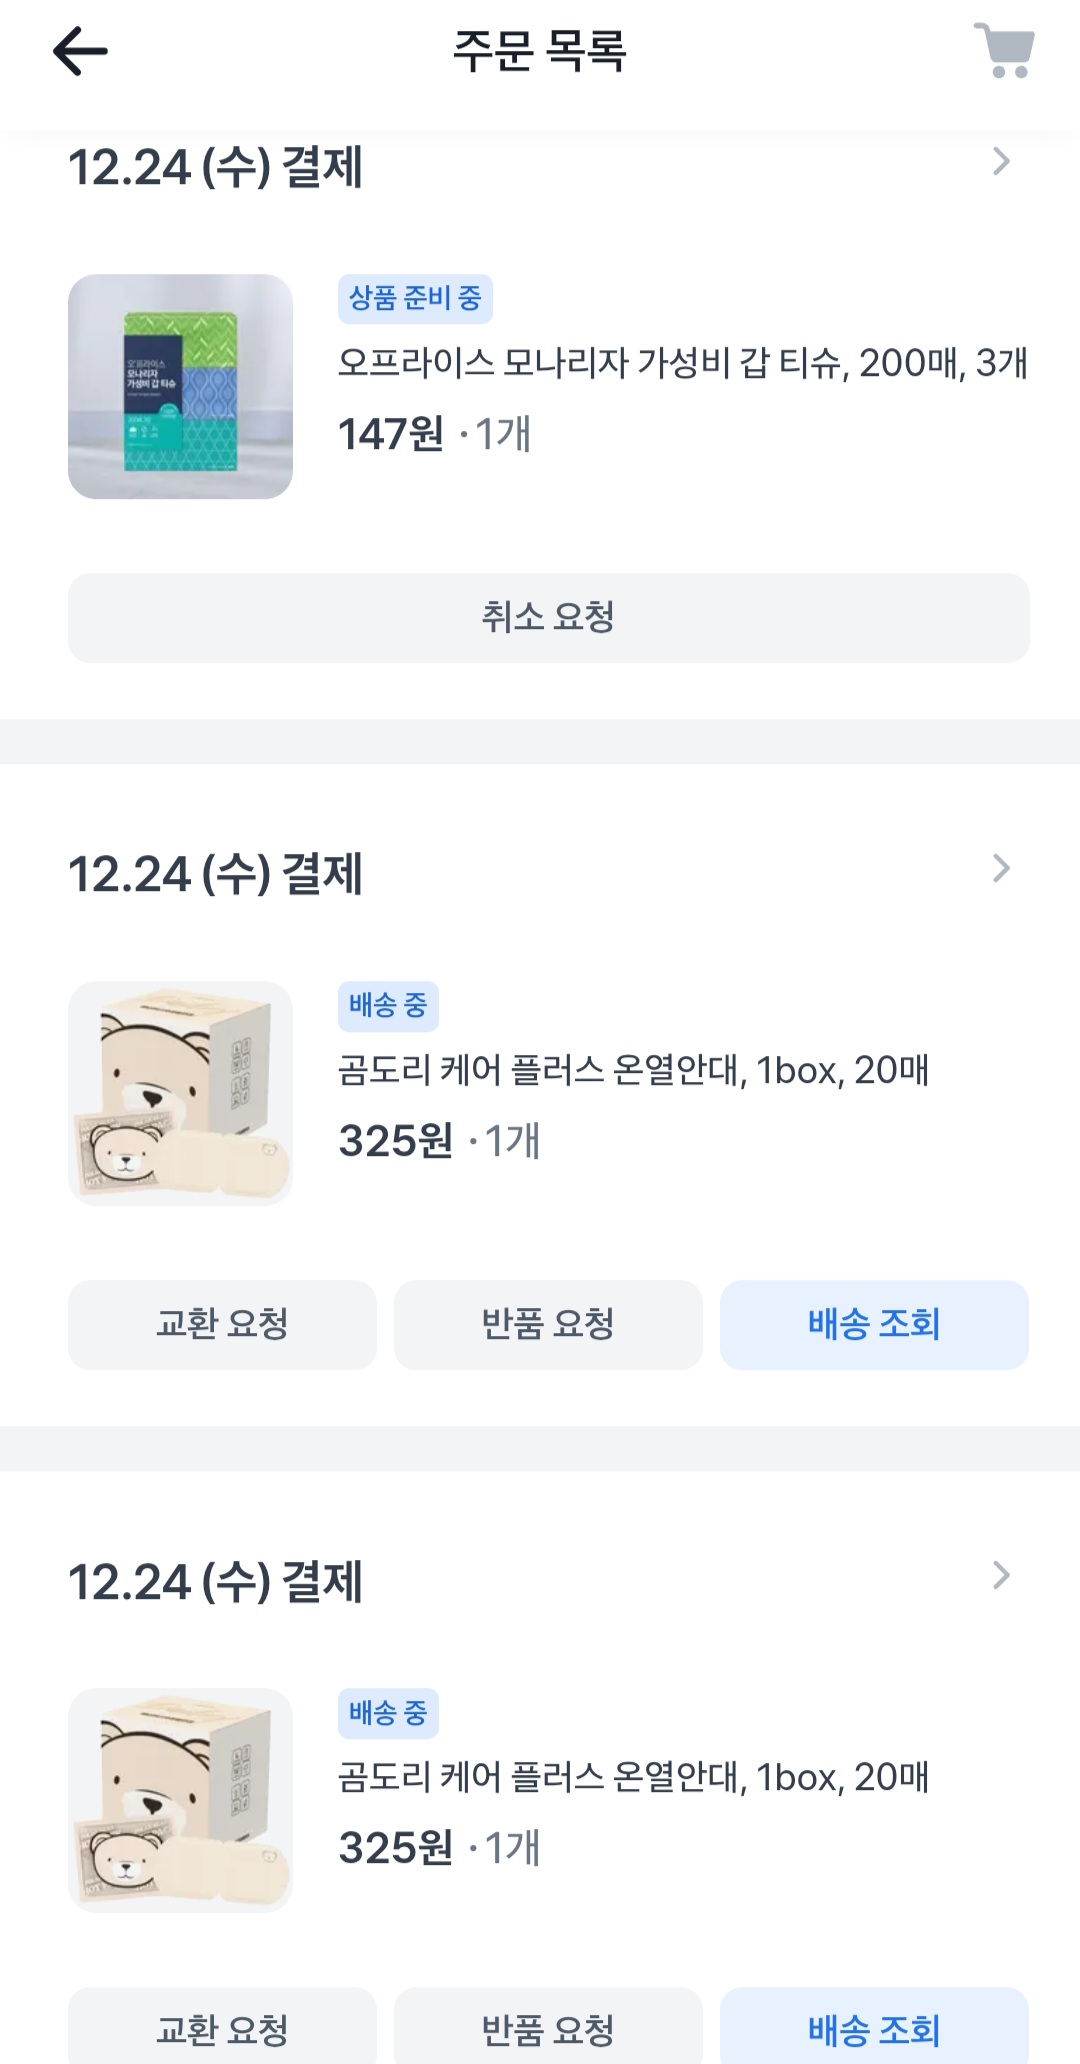The width and height of the screenshot is (1080, 2064).
Task: Tap the 상품 준비 중 status badge
Action: point(415,299)
